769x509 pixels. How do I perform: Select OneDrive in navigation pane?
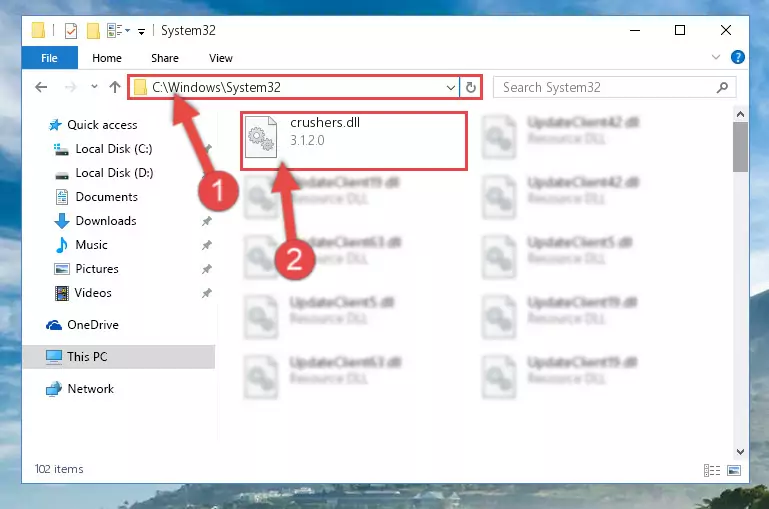(93, 325)
